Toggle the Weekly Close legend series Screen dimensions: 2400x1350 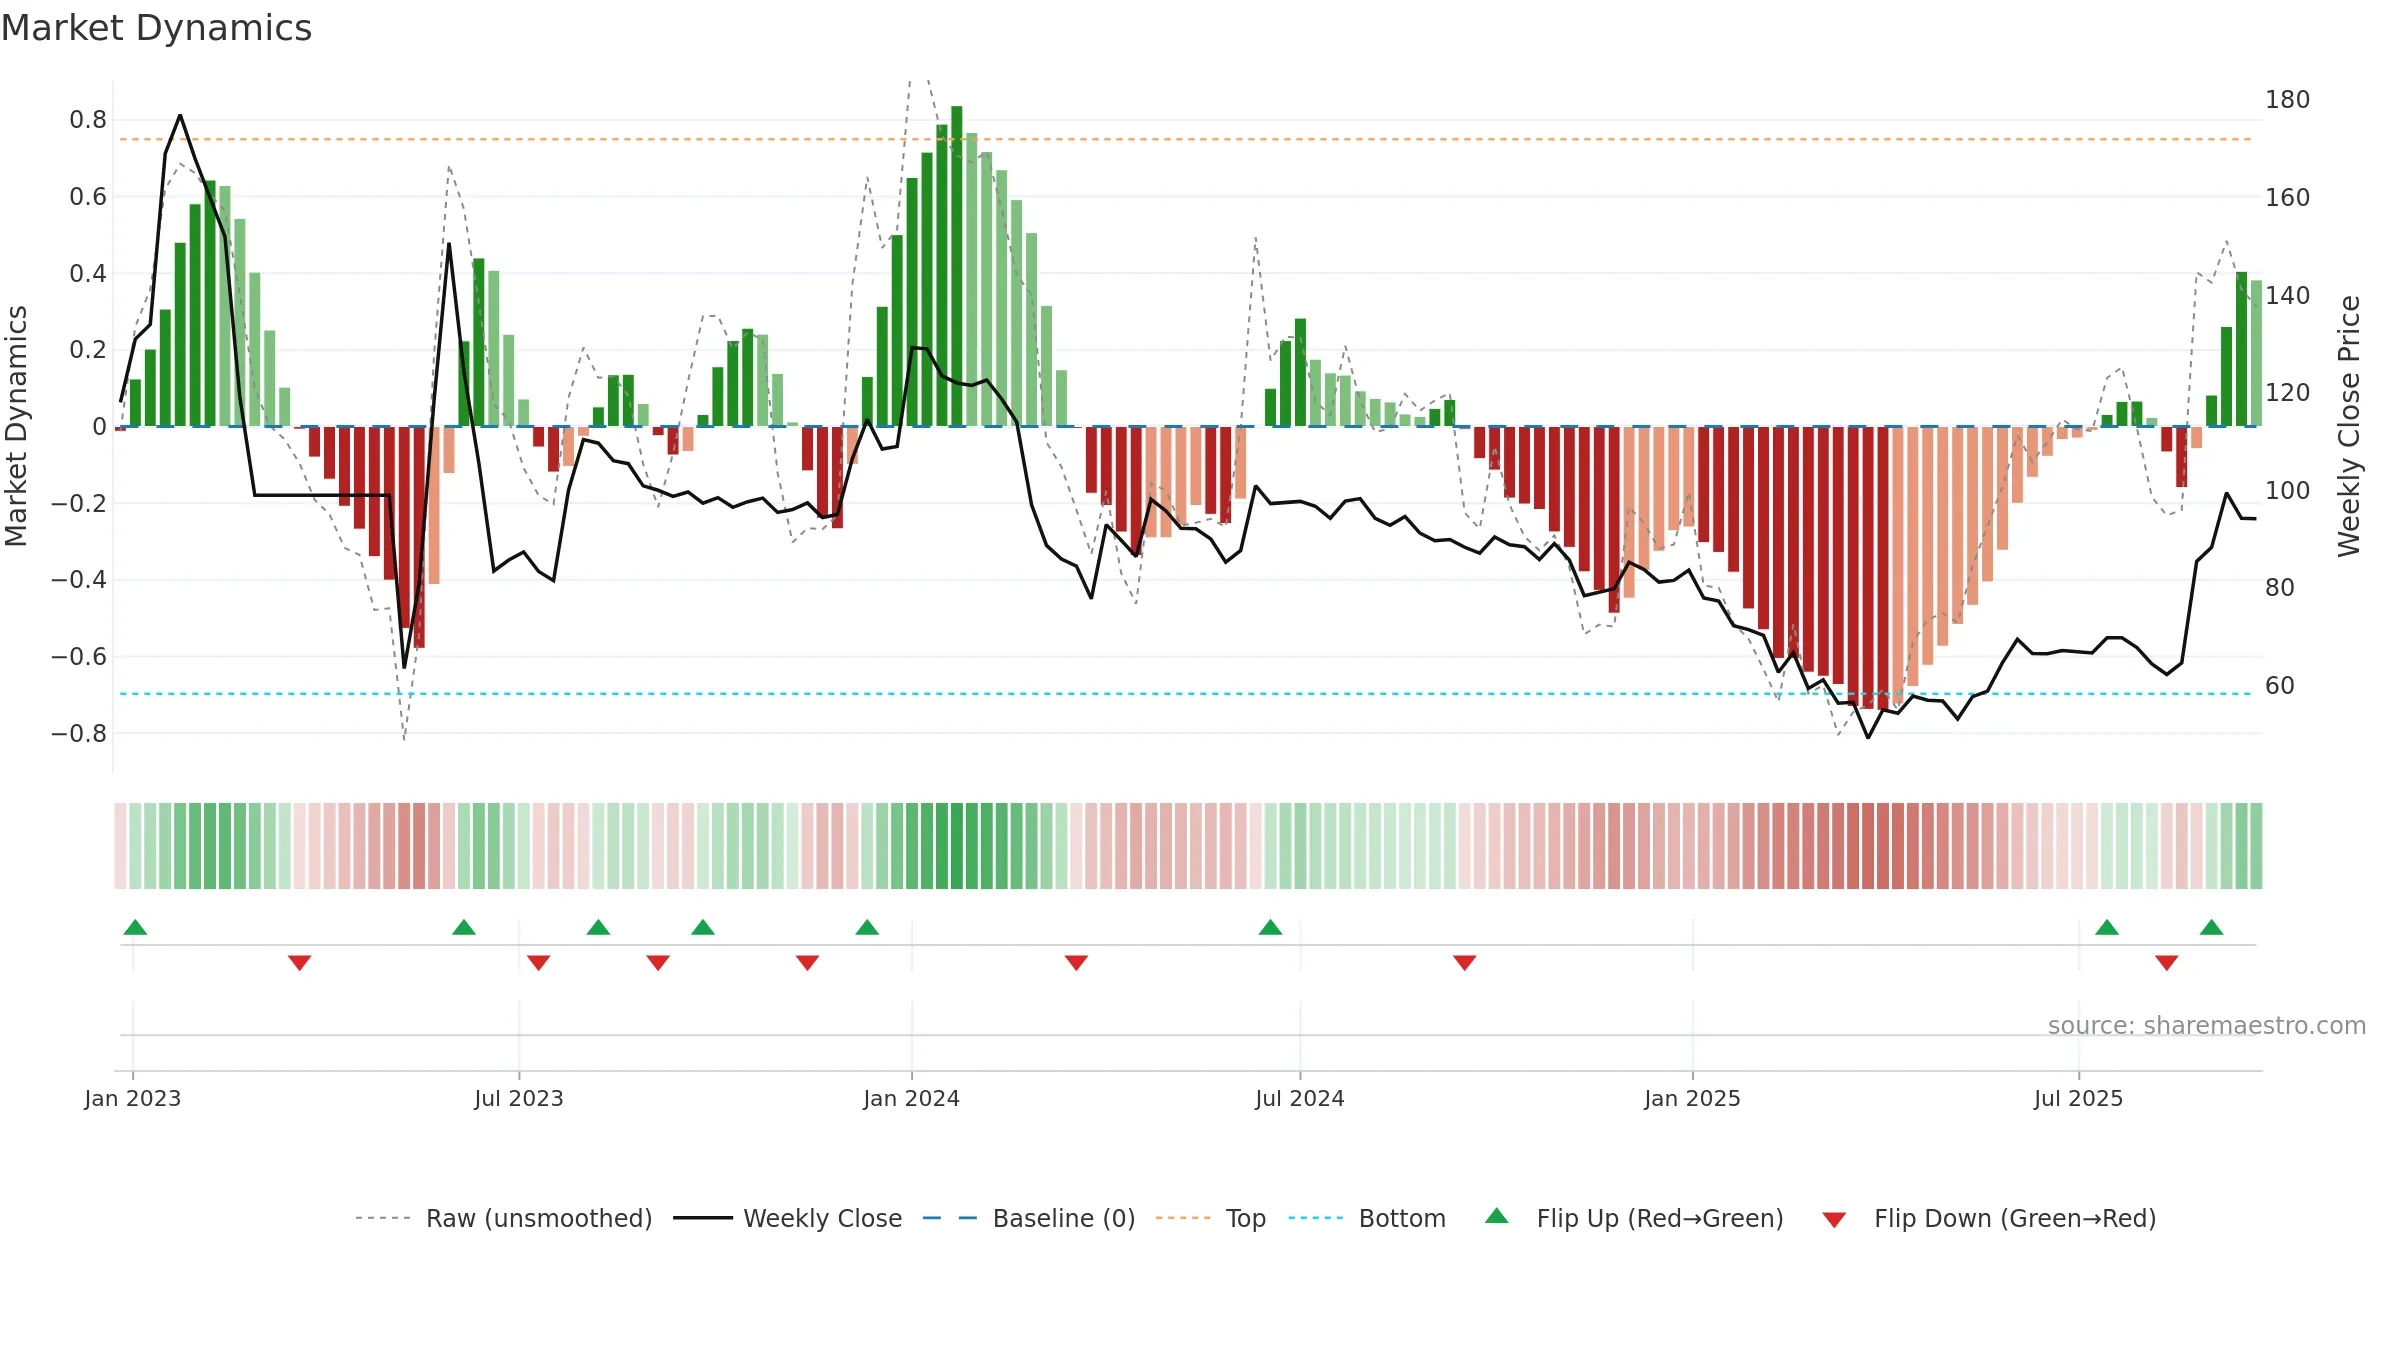(822, 1218)
